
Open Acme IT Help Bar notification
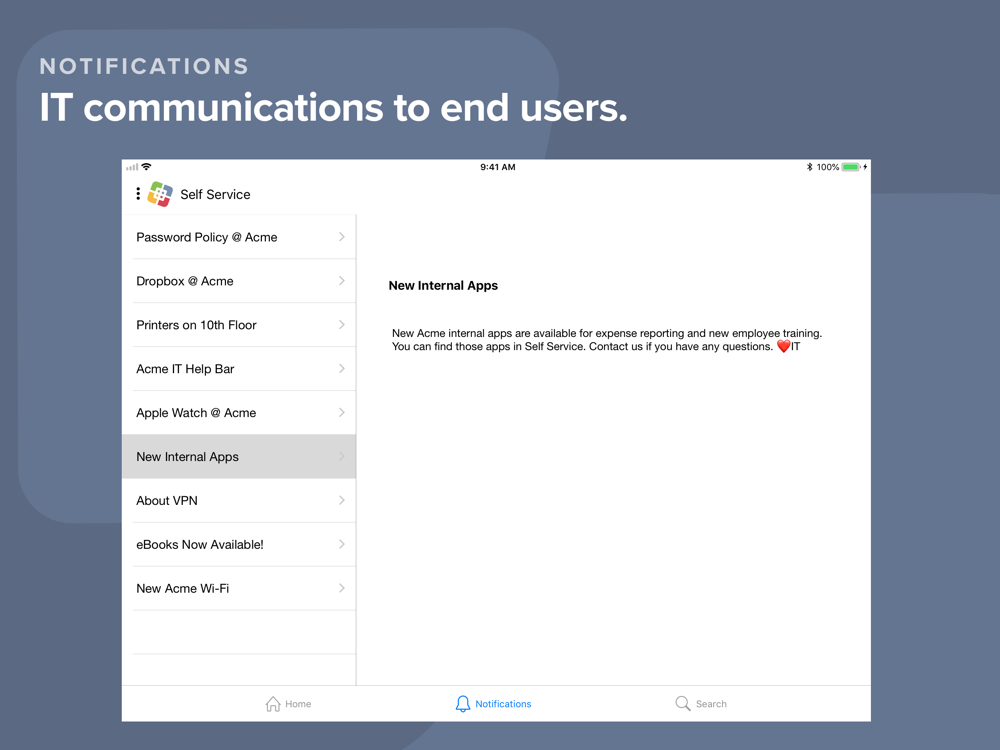click(x=239, y=369)
